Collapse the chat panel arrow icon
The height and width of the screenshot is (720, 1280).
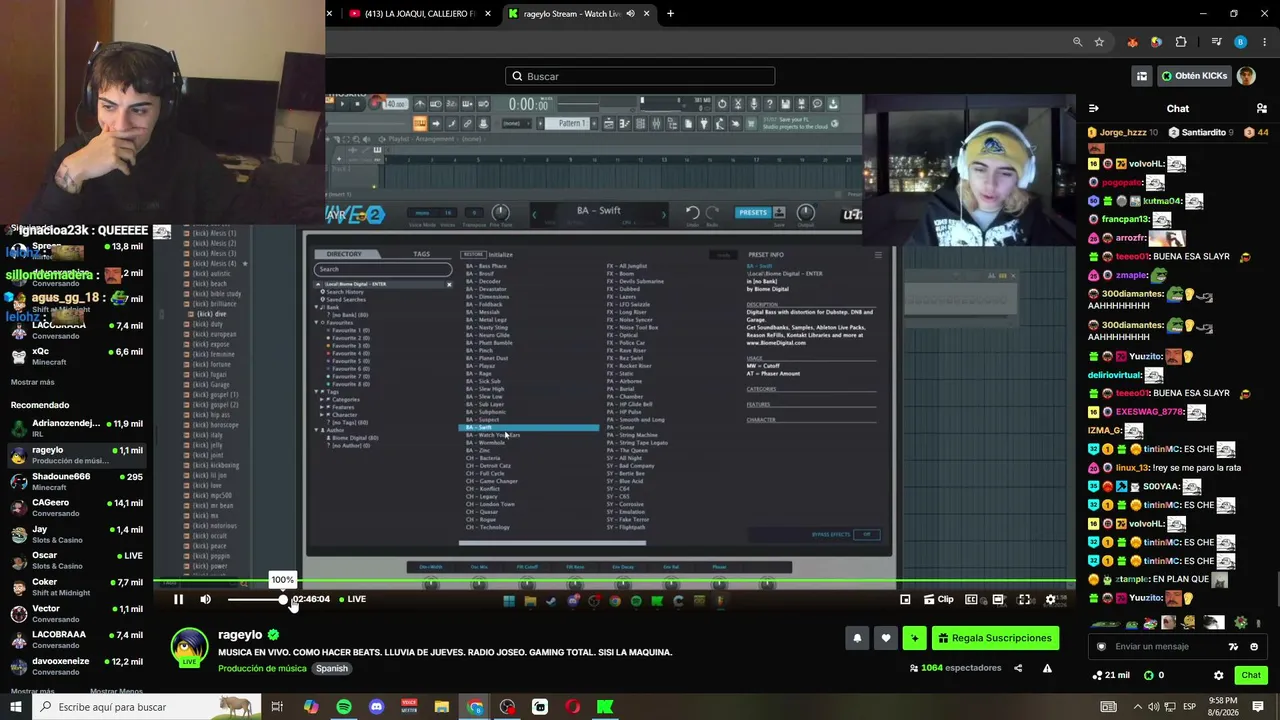click(x=1093, y=108)
